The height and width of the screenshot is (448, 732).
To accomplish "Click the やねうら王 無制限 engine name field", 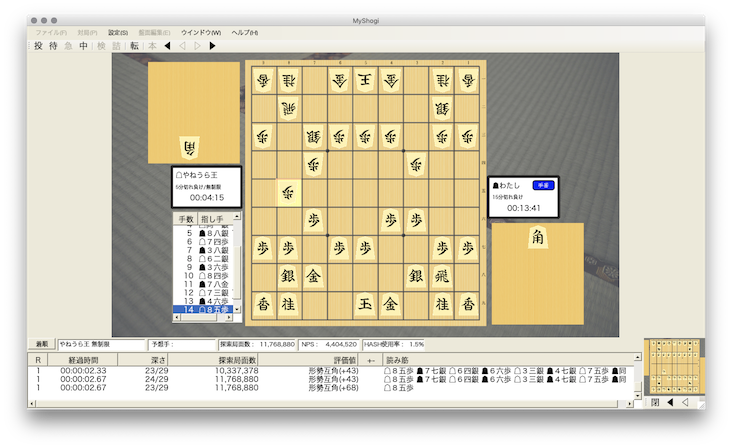I will coord(101,344).
